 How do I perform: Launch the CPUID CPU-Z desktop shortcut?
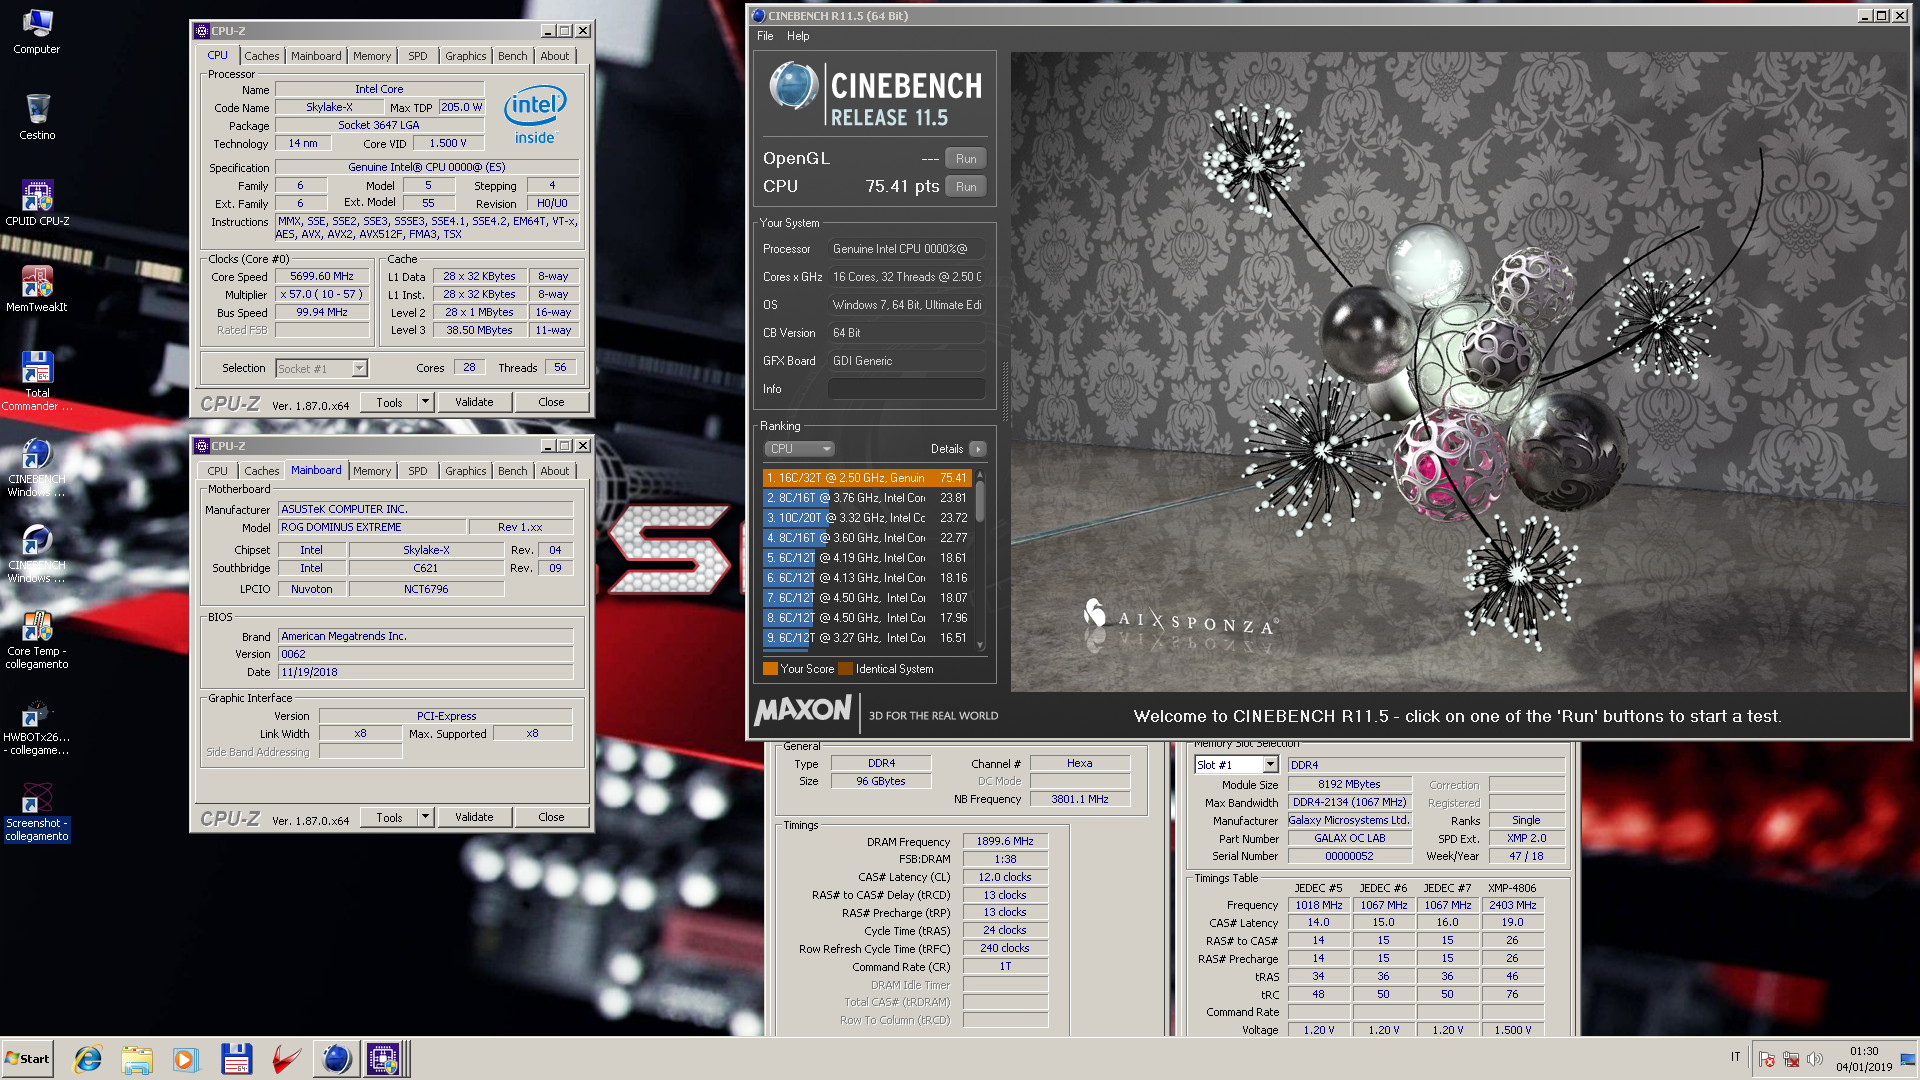tap(37, 203)
